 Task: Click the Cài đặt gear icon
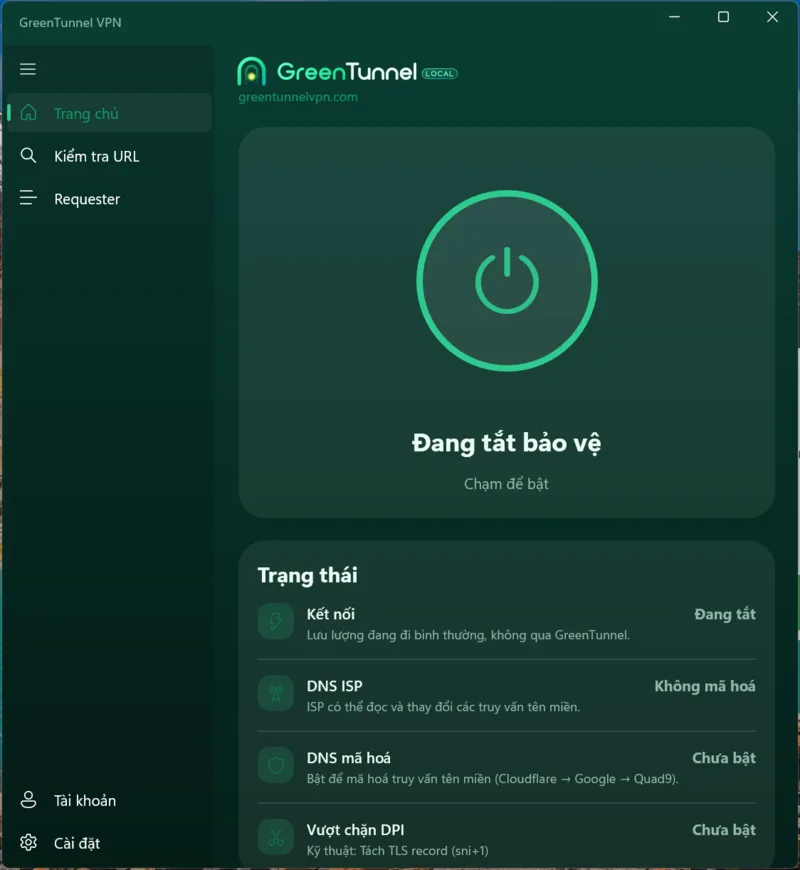tap(28, 842)
